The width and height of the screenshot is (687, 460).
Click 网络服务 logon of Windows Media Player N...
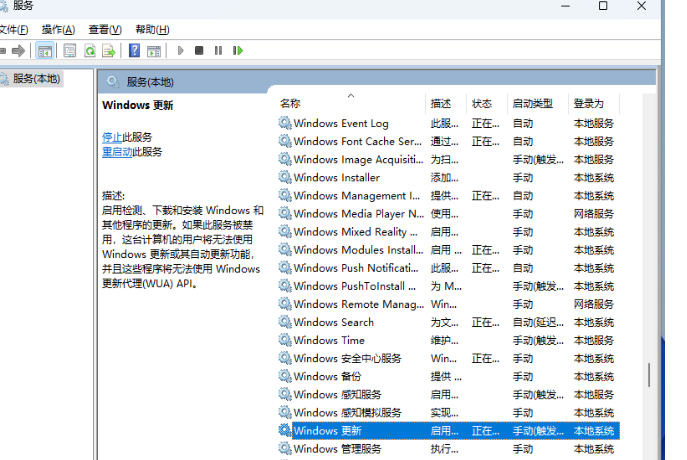pos(594,214)
